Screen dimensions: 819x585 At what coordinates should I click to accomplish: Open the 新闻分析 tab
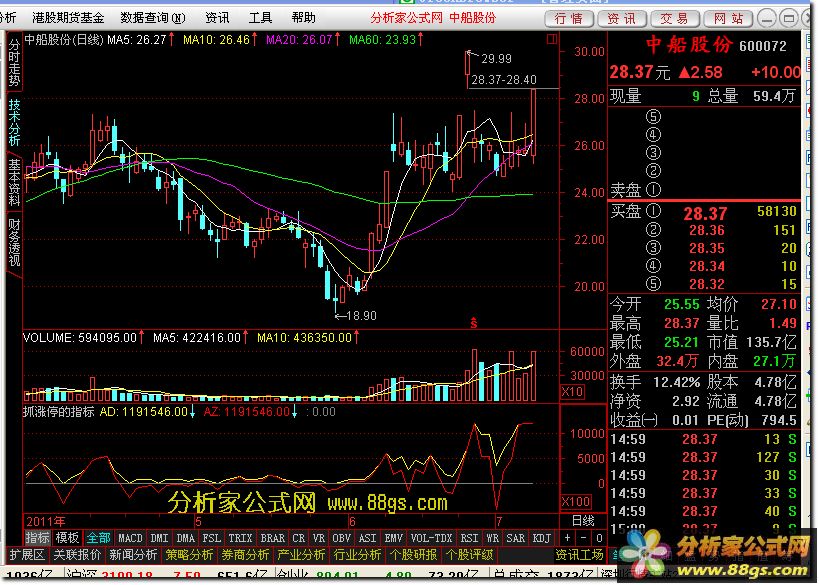133,555
